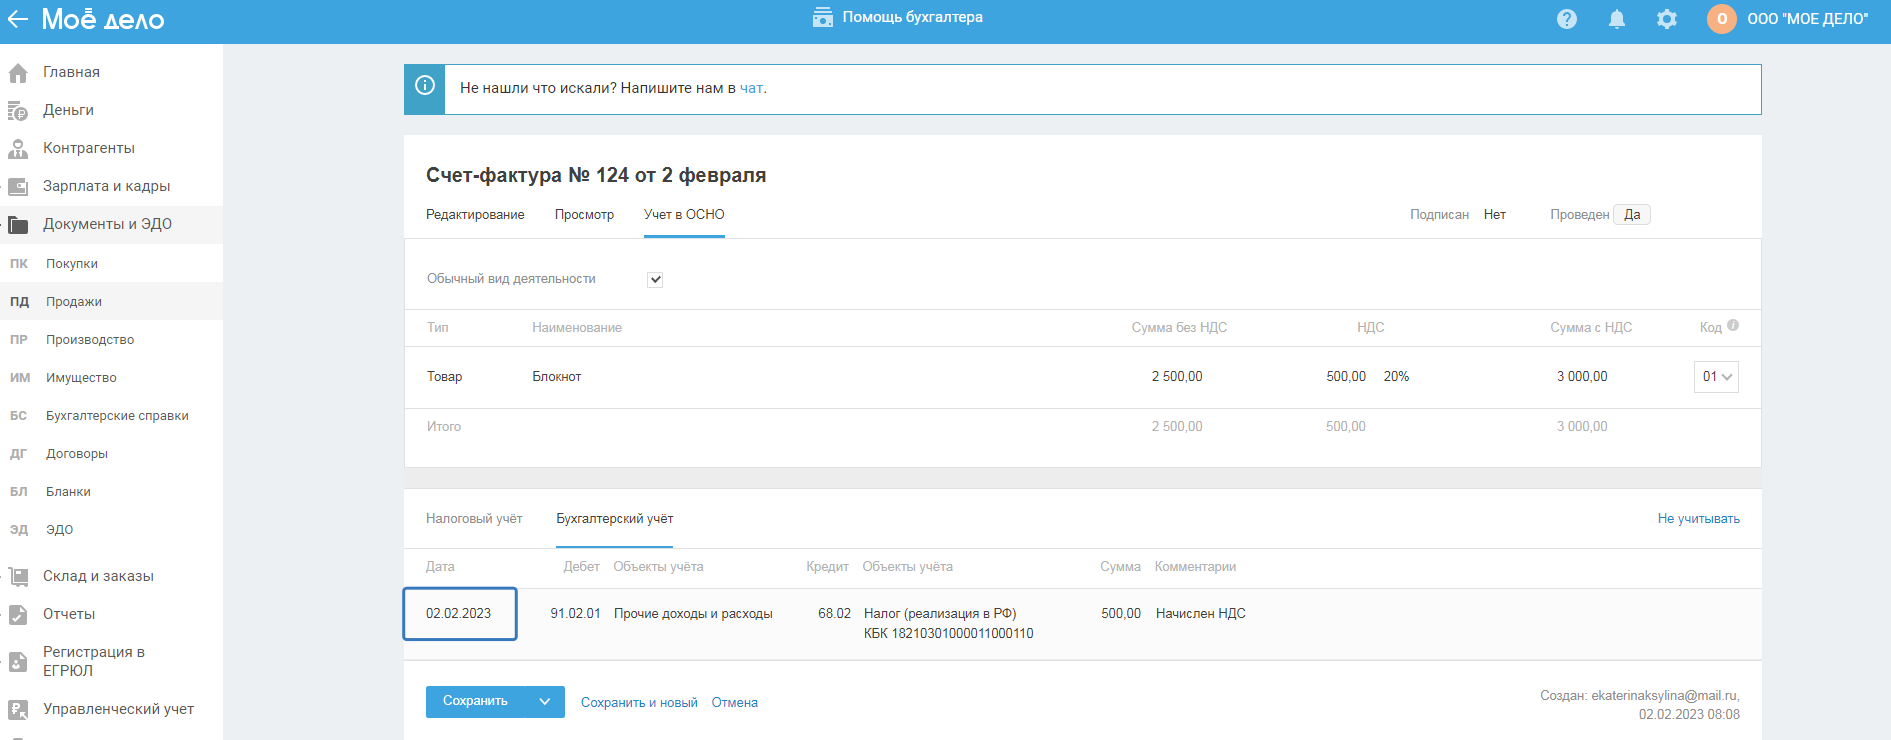
Task: Toggle the Проведен Да switch
Action: point(1631,215)
